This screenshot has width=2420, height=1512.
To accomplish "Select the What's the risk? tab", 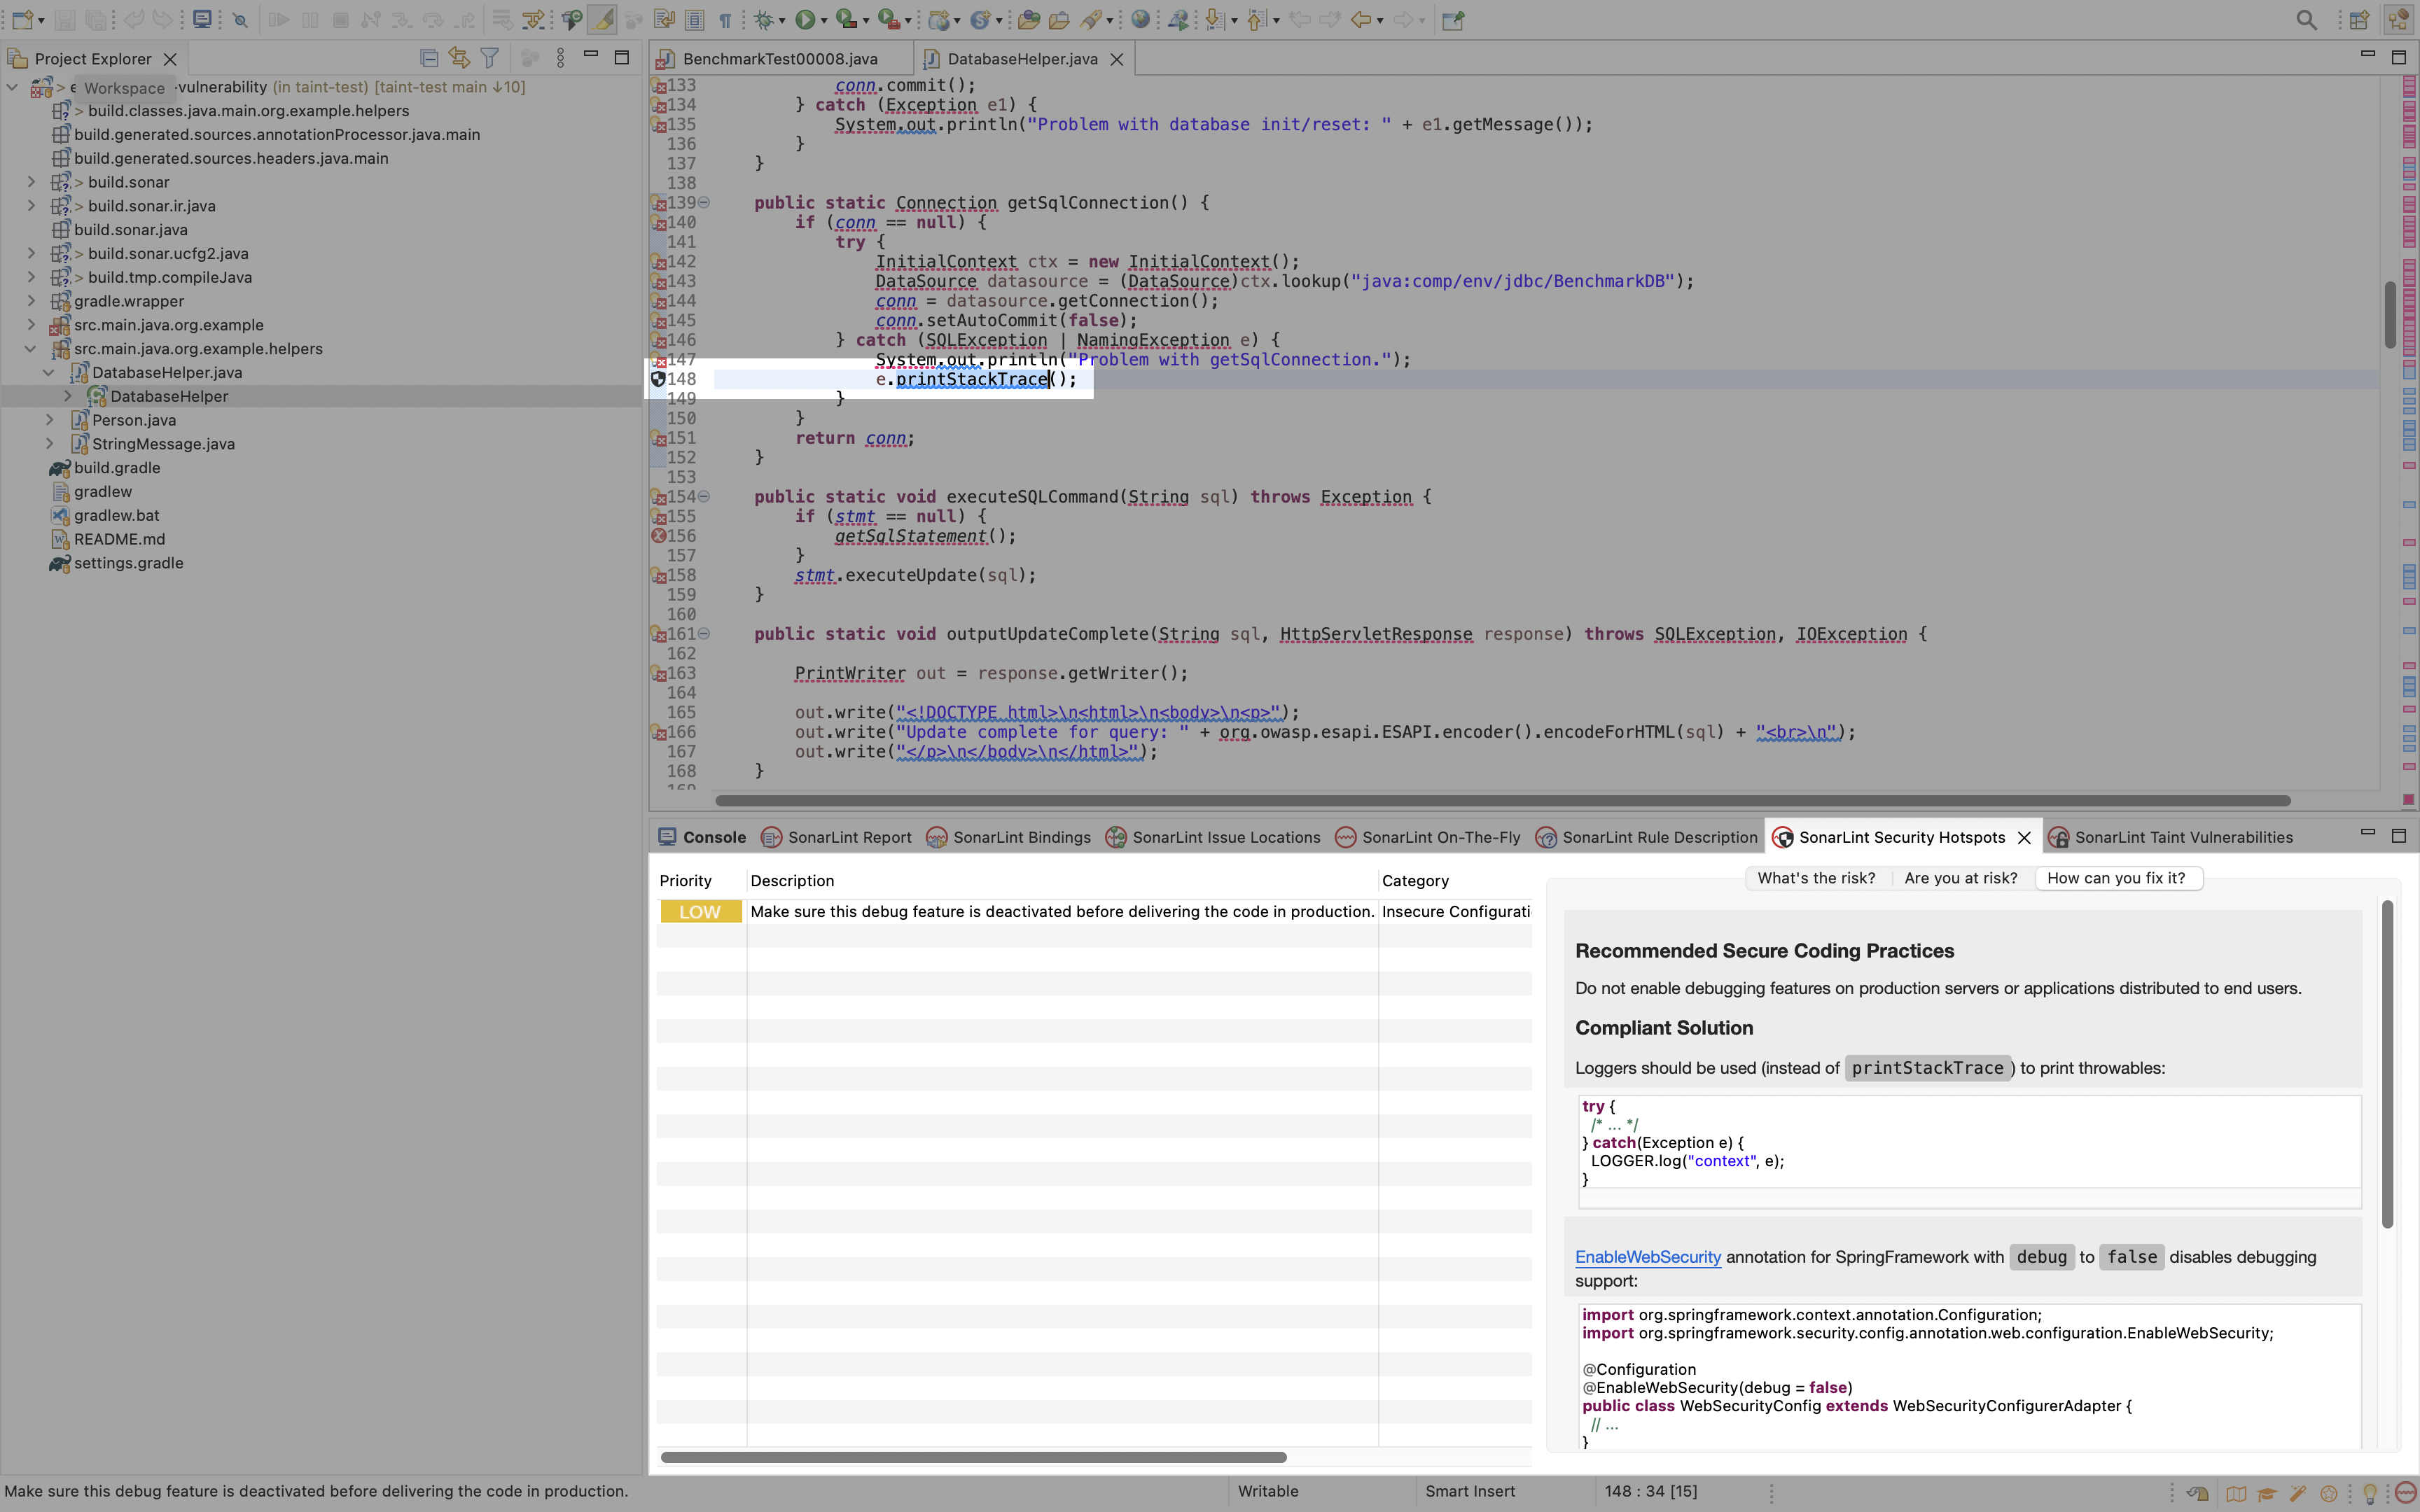I will 1816,878.
